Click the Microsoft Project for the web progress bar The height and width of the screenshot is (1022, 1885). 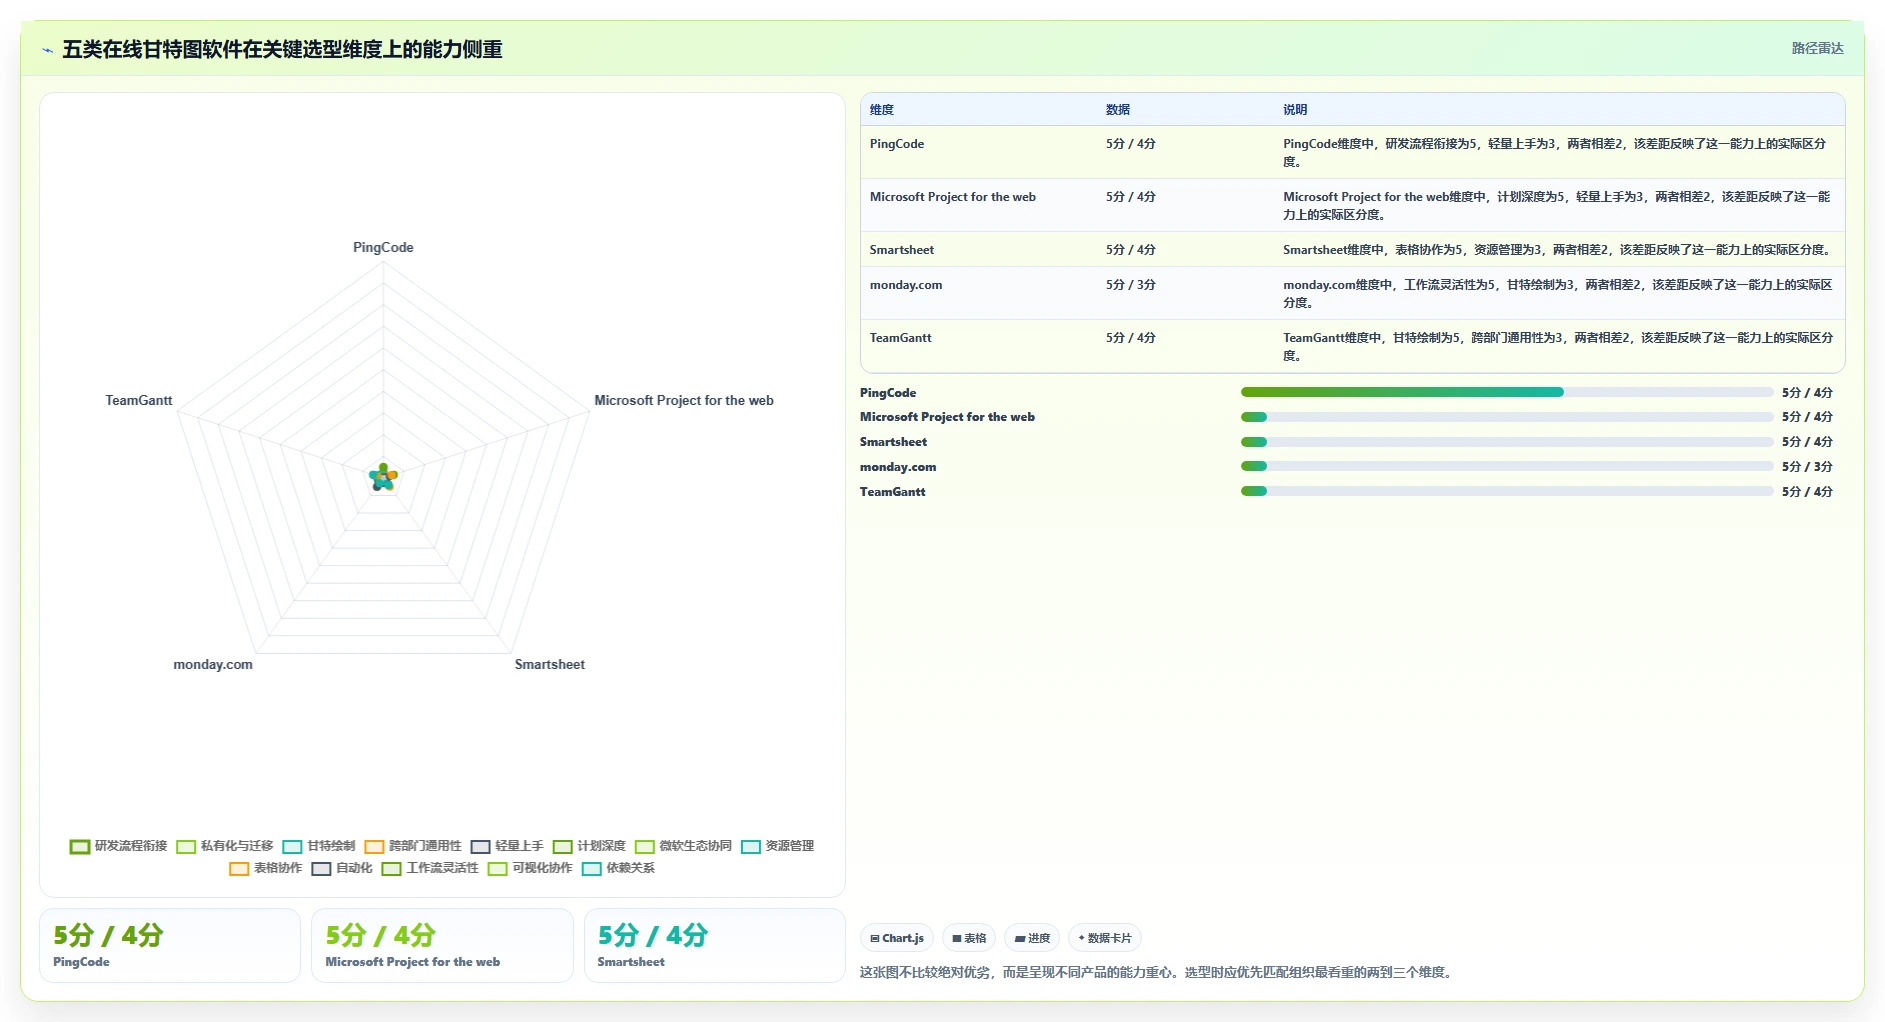point(1506,417)
